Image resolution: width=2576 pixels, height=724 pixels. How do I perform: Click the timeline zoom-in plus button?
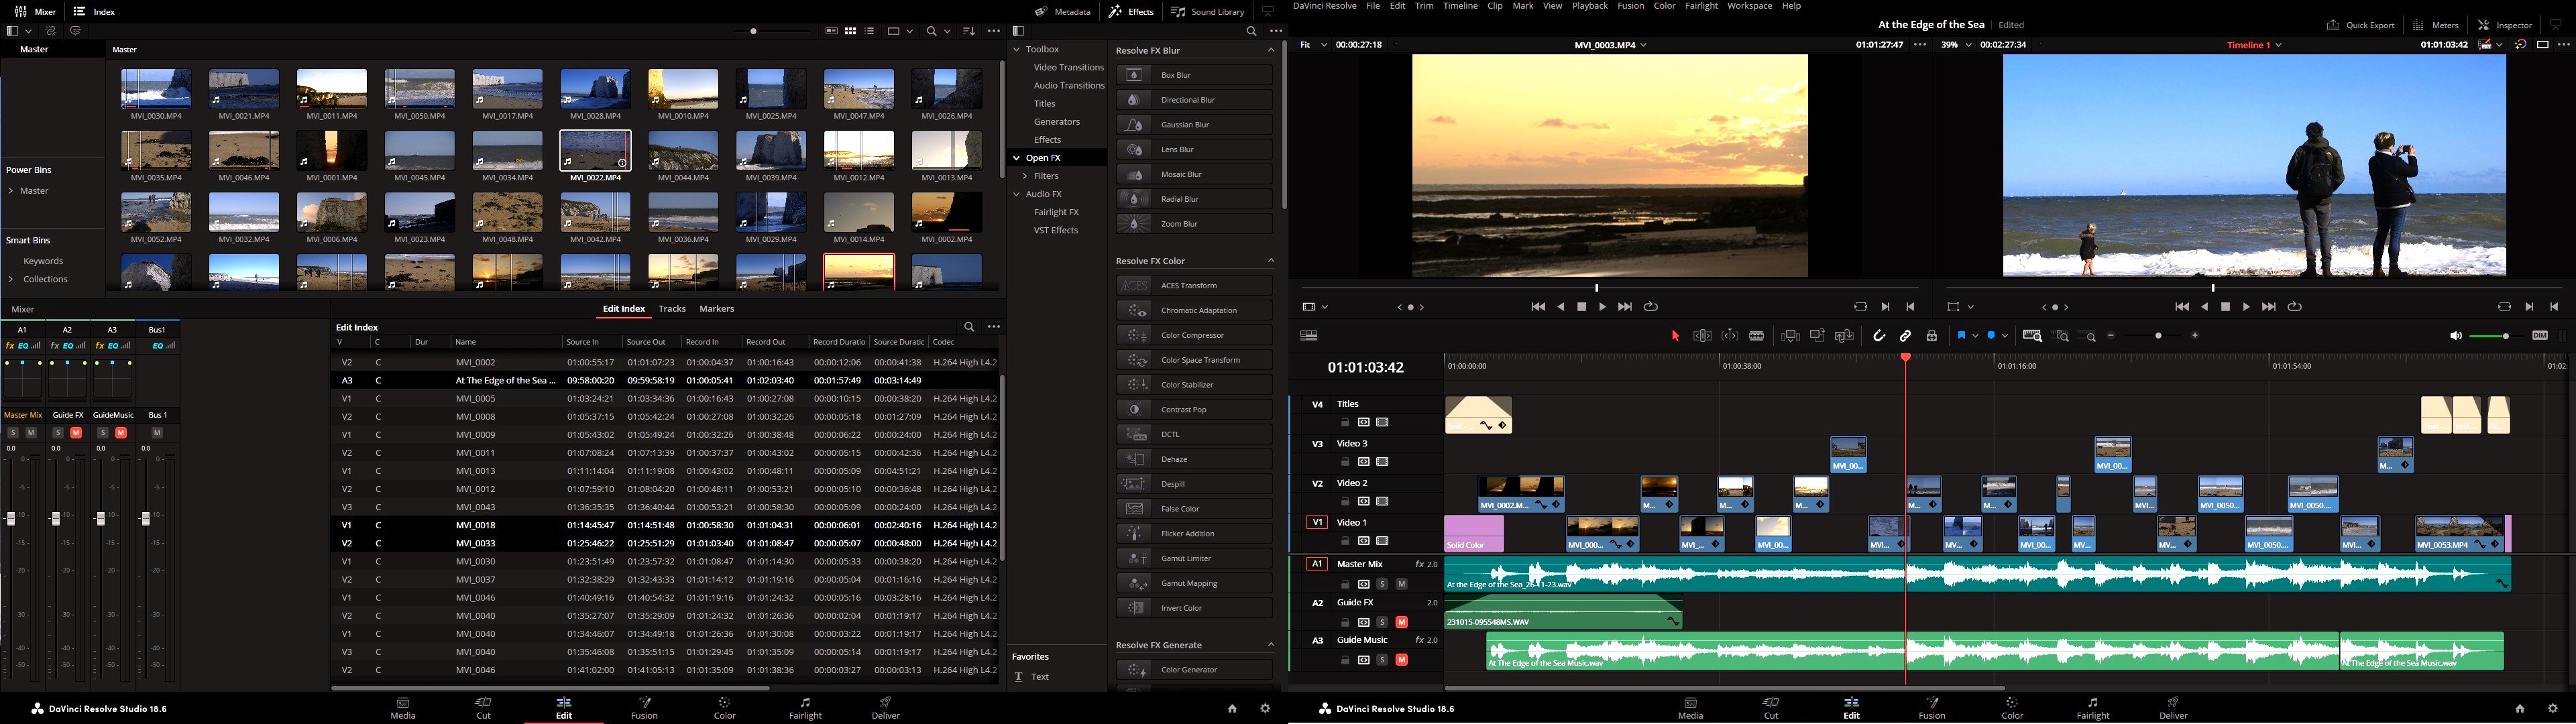point(2195,336)
